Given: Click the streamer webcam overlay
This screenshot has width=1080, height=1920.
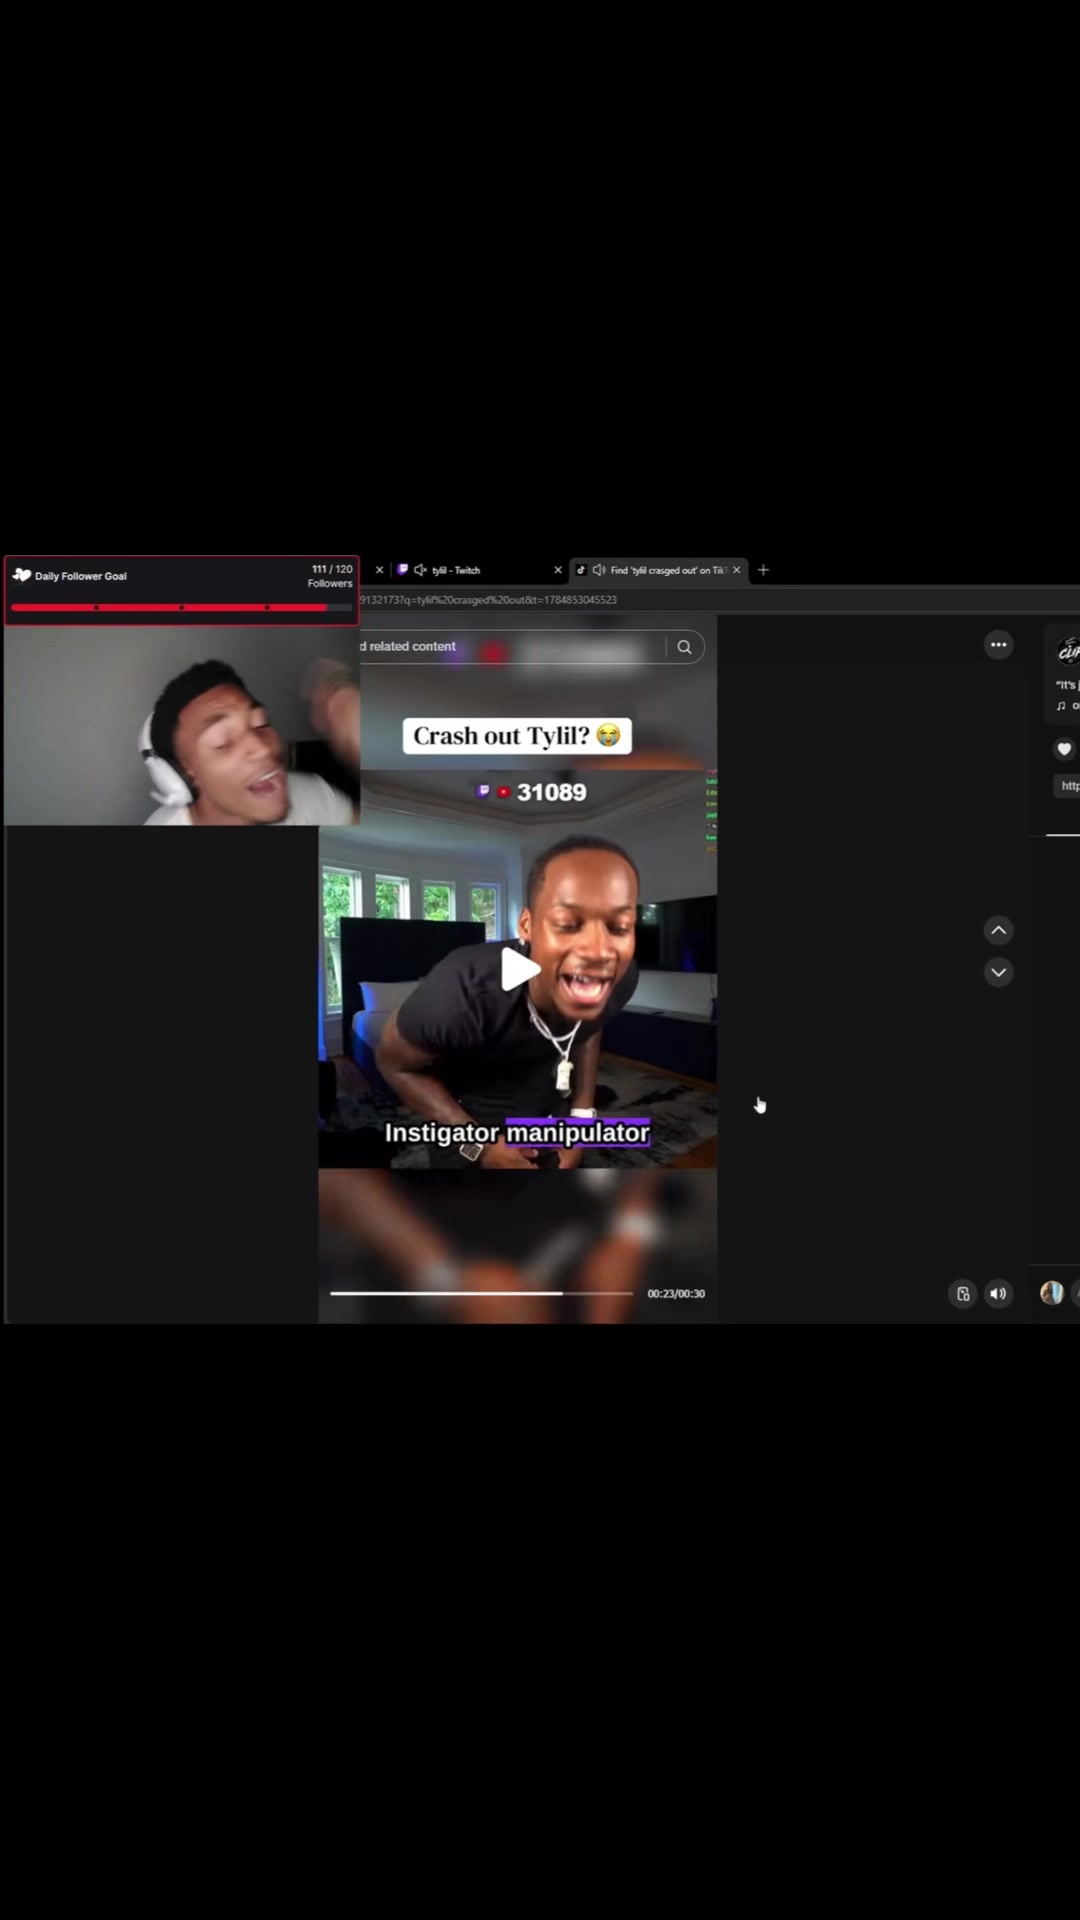Looking at the screenshot, I should 182,725.
